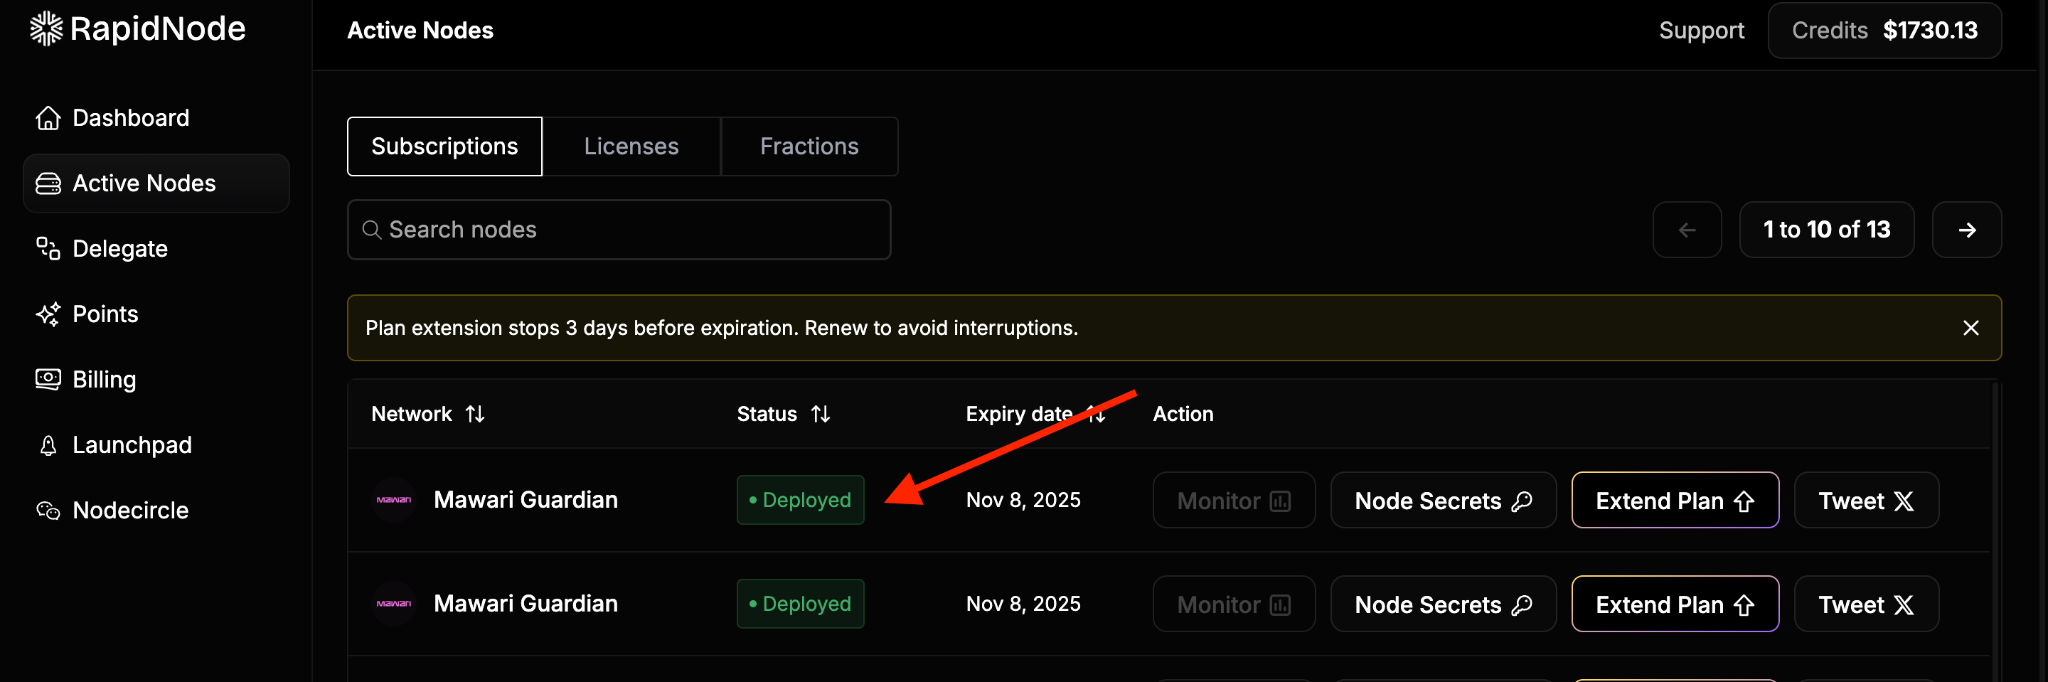This screenshot has width=2048, height=682.
Task: Click the RapidNode snowflake logo icon
Action: (x=46, y=29)
